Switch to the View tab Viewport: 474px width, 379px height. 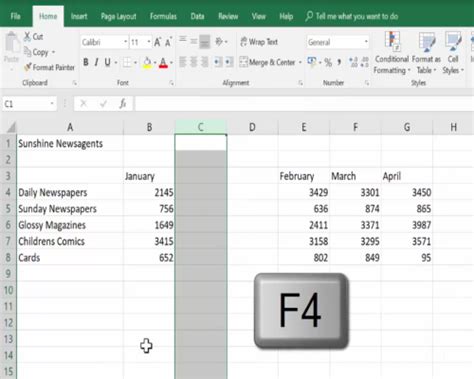point(259,16)
